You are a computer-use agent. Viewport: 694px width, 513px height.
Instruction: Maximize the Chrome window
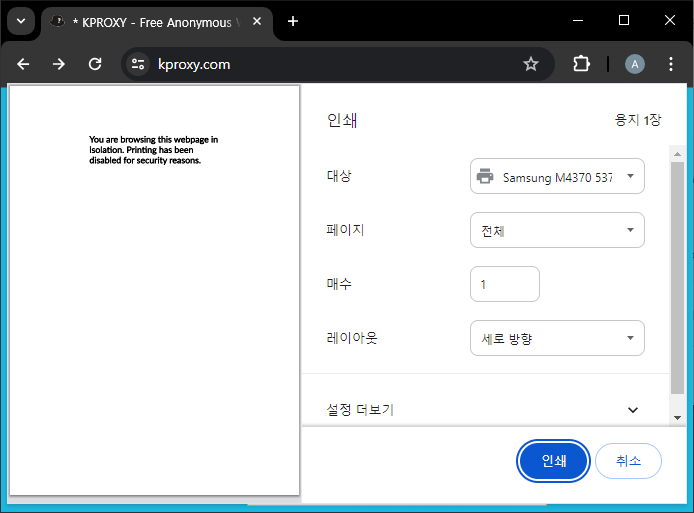point(624,20)
